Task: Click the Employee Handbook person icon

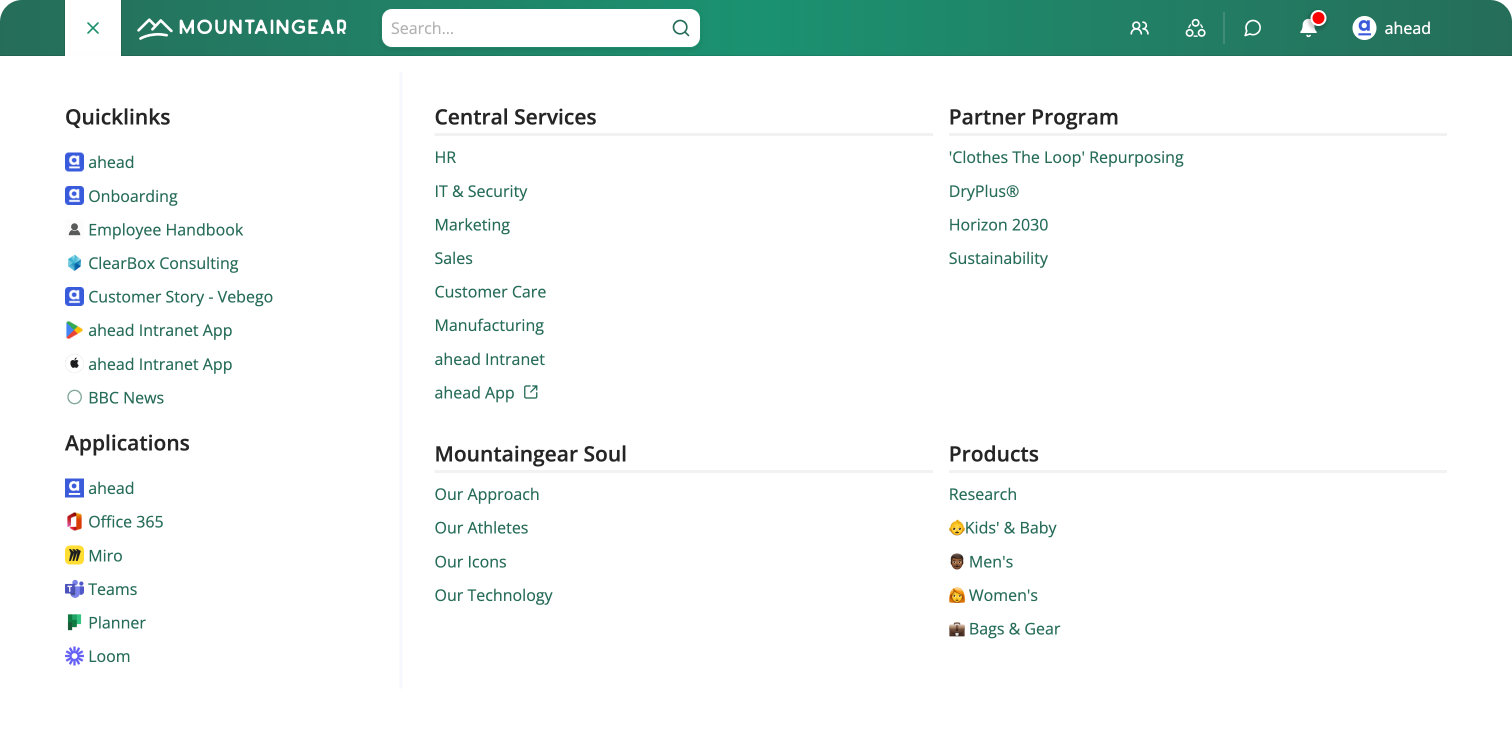Action: pyautogui.click(x=74, y=229)
